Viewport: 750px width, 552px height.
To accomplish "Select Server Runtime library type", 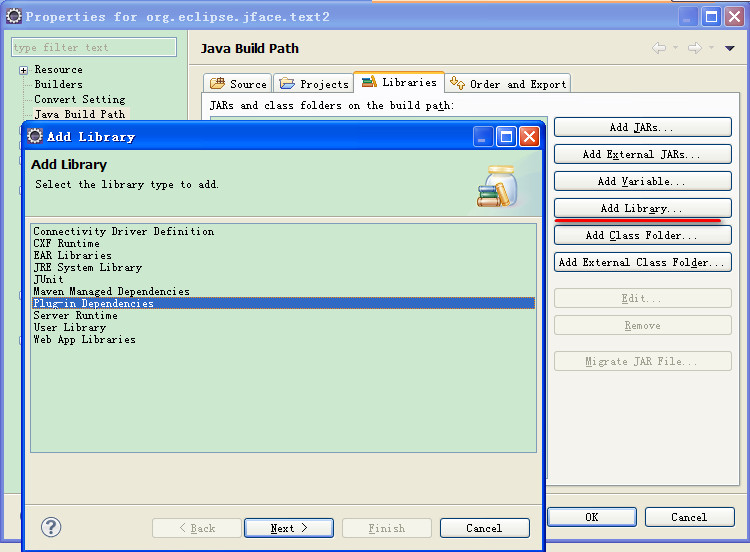I will point(283,315).
